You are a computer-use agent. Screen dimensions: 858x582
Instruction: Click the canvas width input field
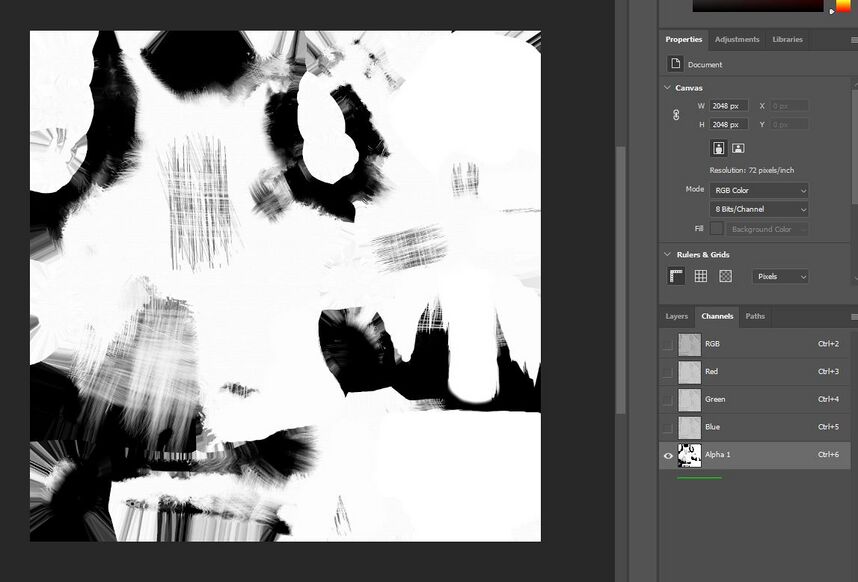(728, 106)
